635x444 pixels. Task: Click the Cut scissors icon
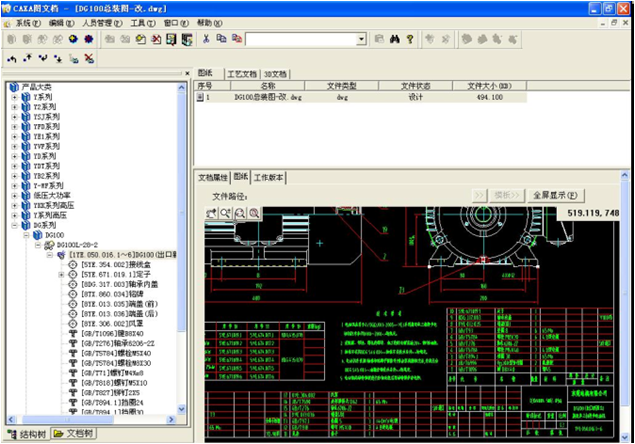point(206,39)
